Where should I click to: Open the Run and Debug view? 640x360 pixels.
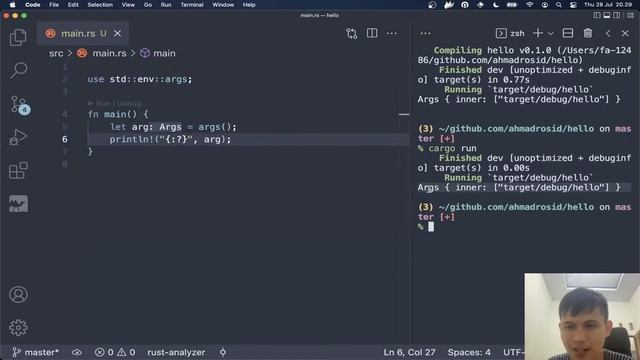click(18, 137)
